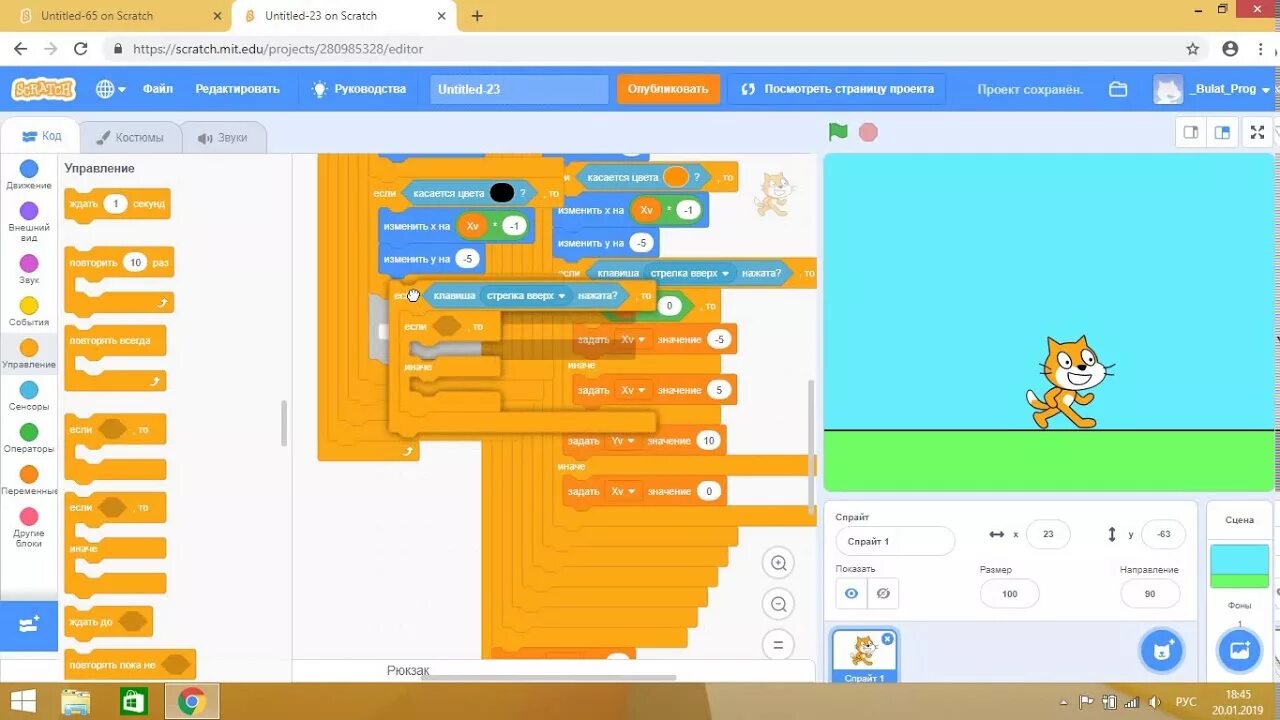Image resolution: width=1280 pixels, height=720 pixels.
Task: Bookmark this page with the star
Action: [1192, 49]
